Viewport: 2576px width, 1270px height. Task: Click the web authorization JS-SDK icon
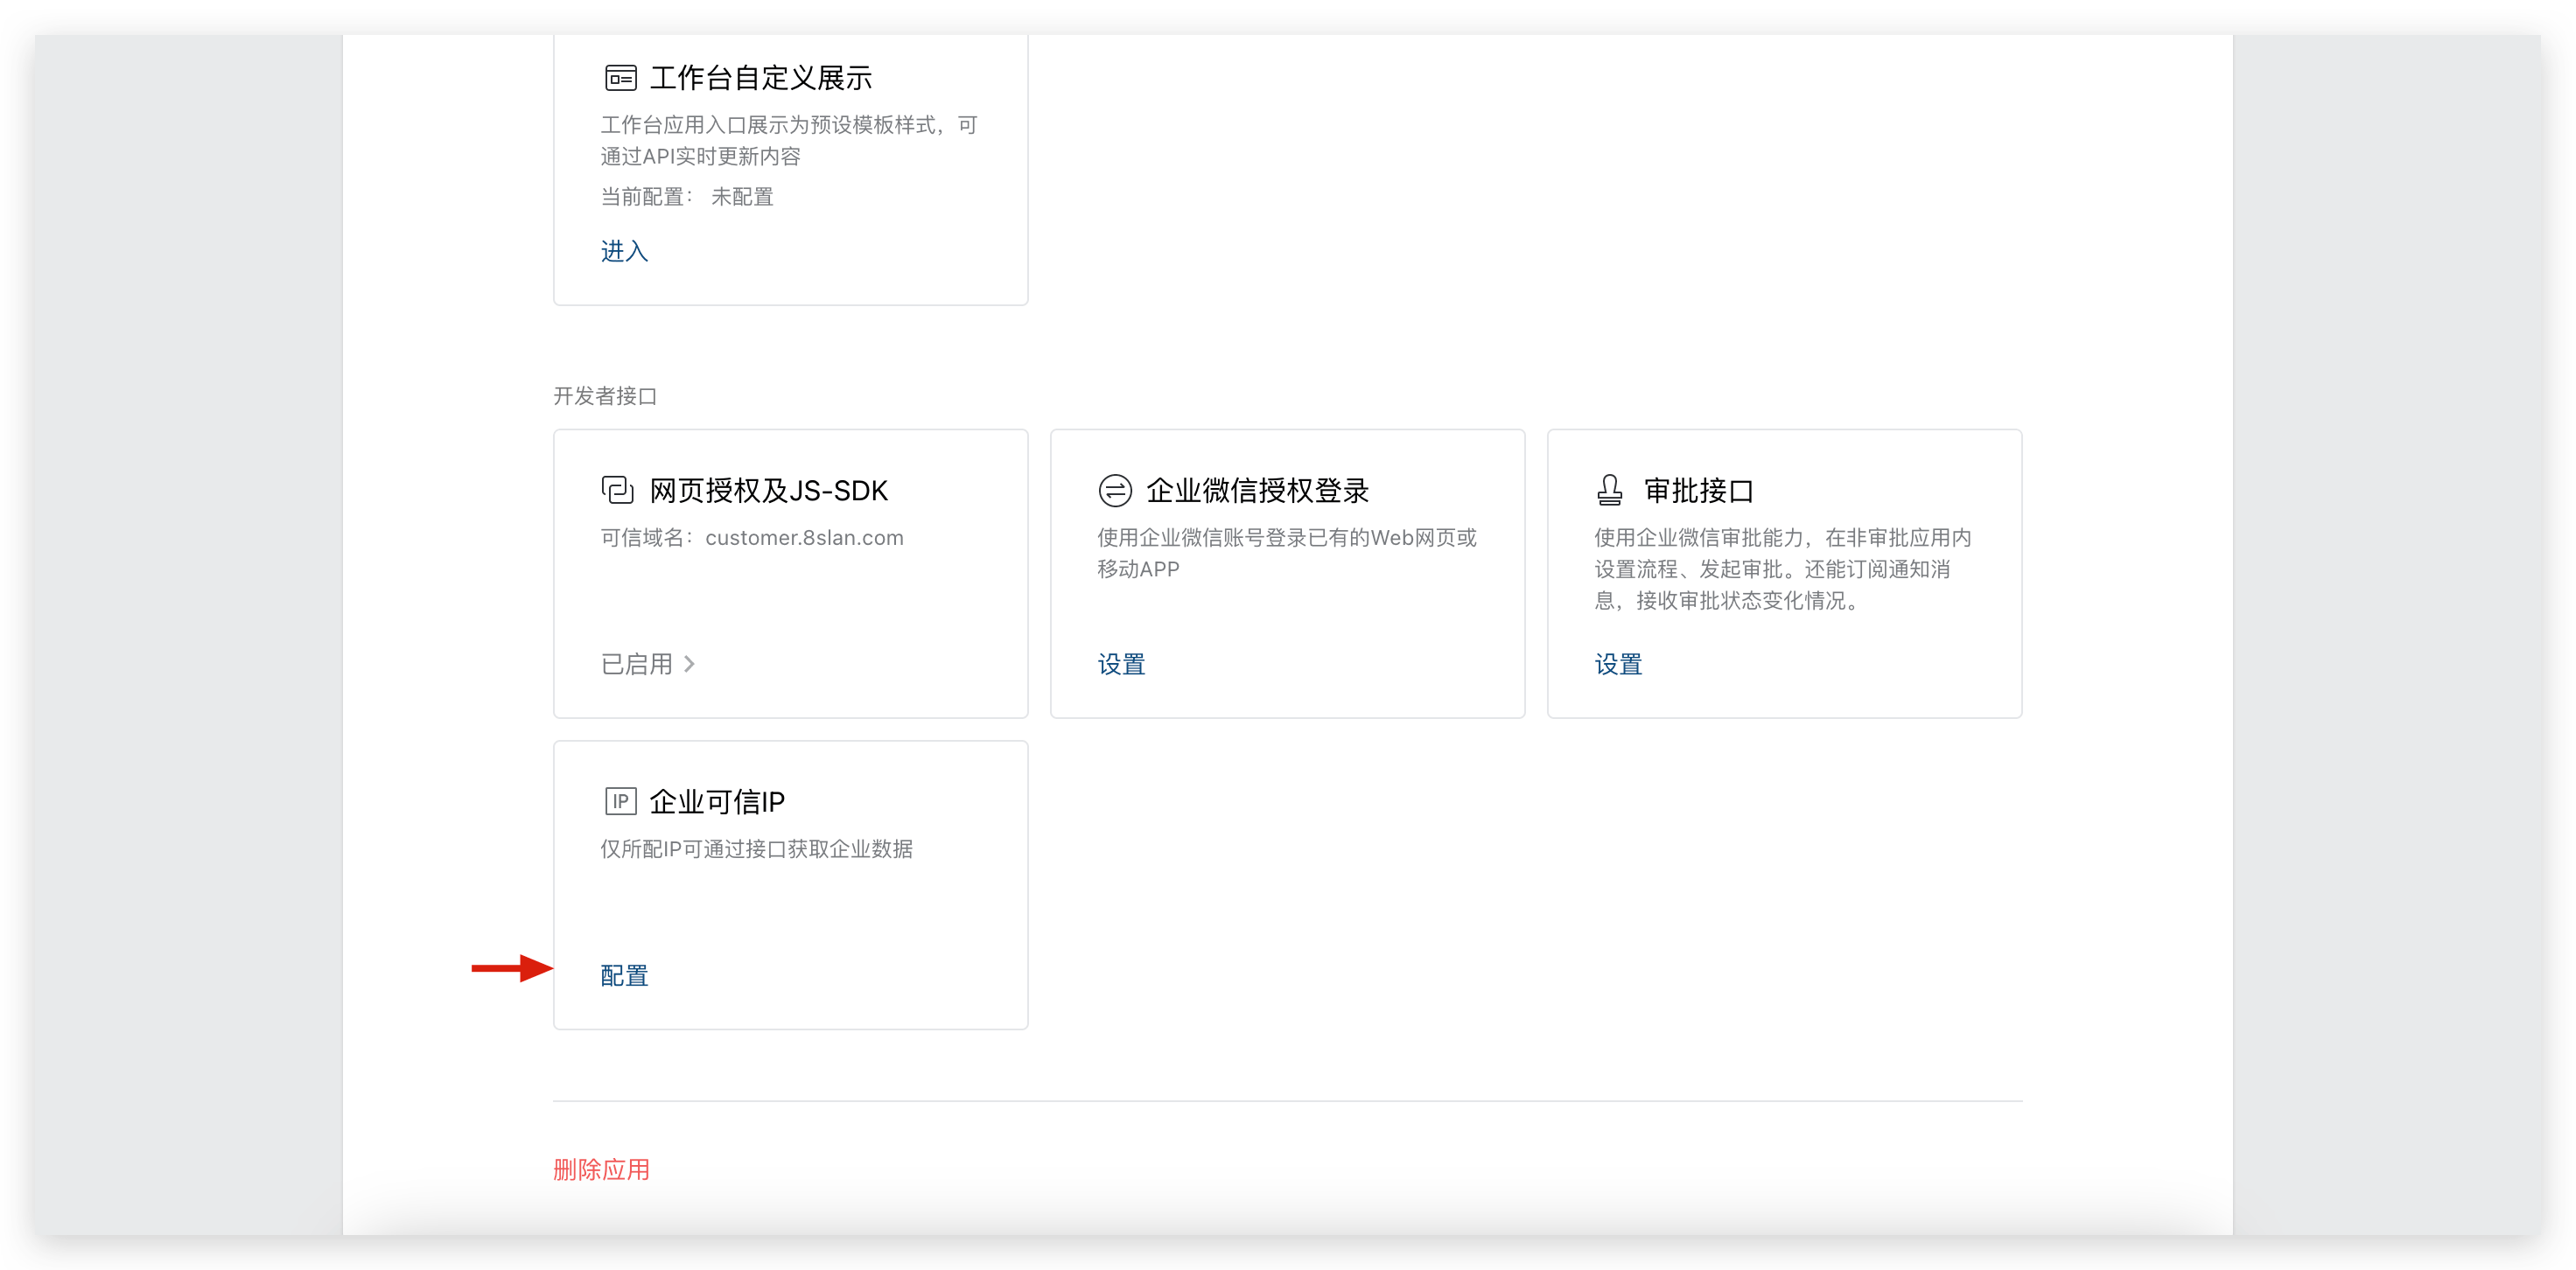(x=617, y=490)
